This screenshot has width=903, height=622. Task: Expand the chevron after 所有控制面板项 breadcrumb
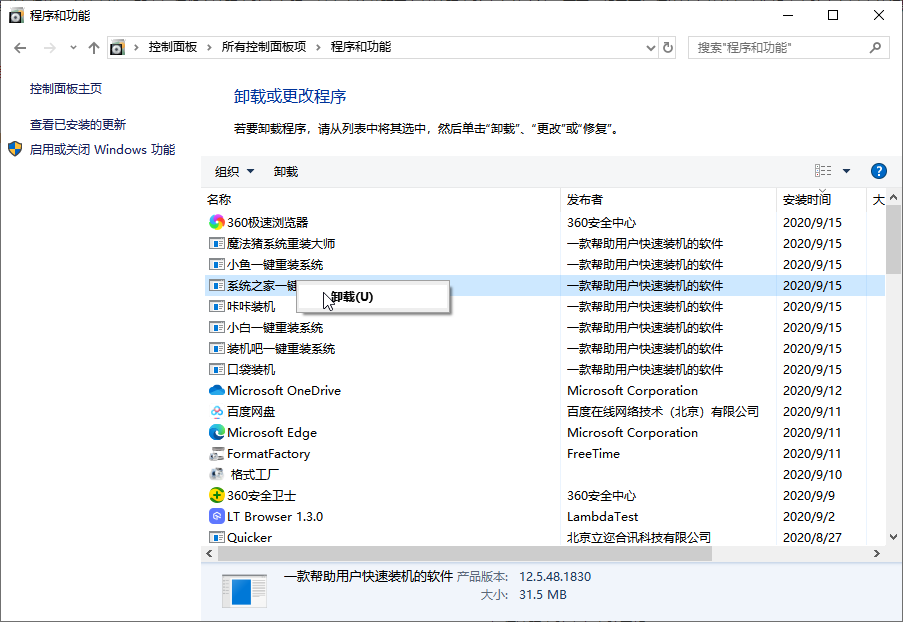coord(318,48)
